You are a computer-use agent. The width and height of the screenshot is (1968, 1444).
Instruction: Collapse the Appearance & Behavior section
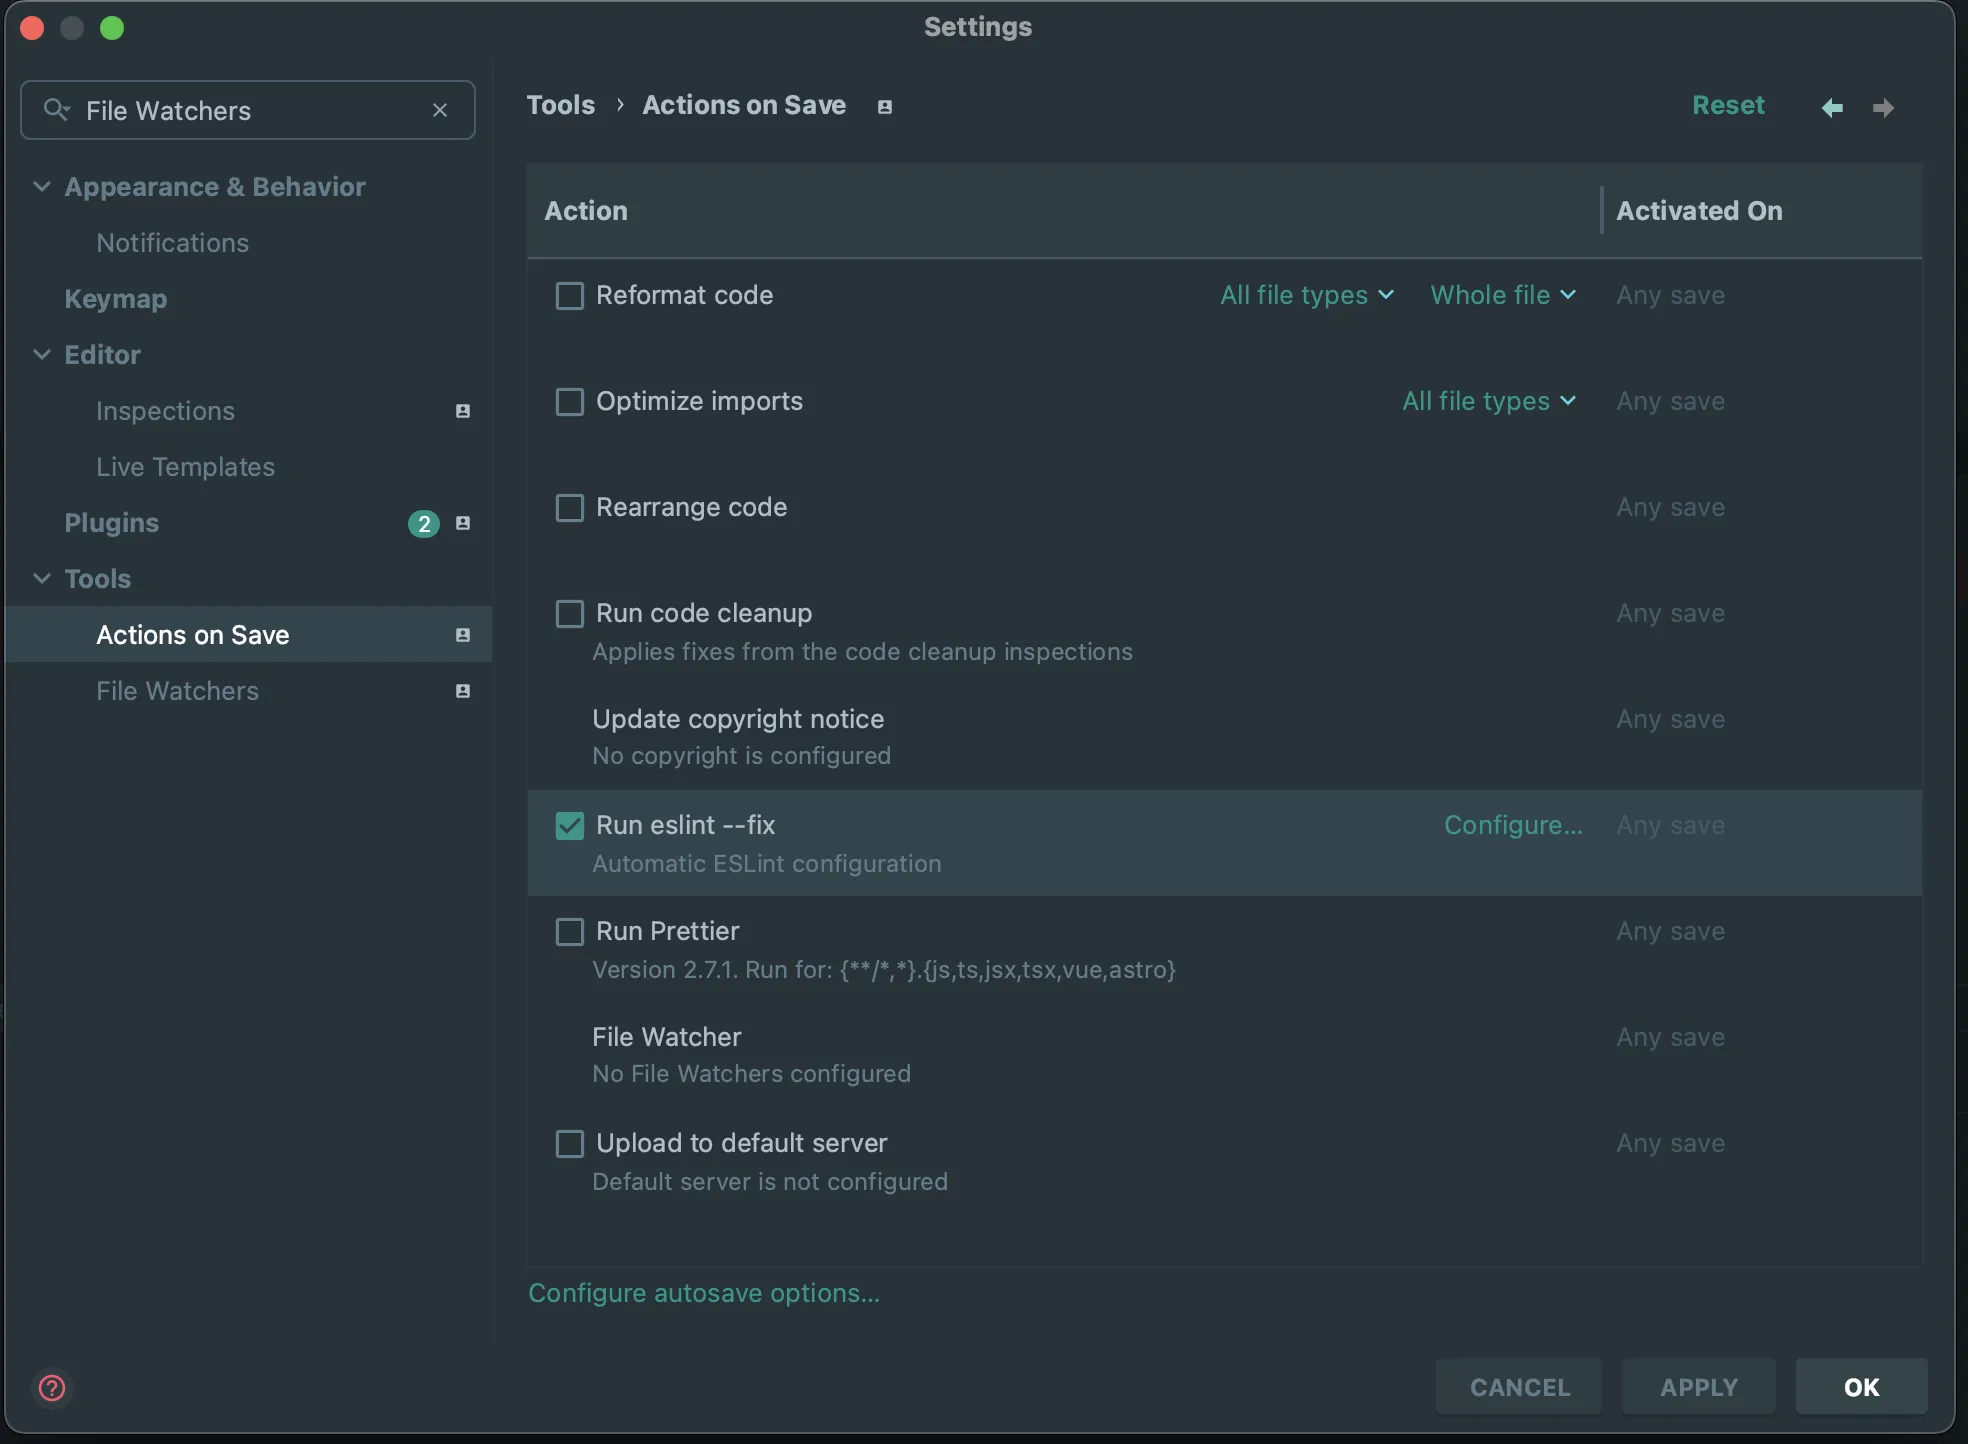42,187
